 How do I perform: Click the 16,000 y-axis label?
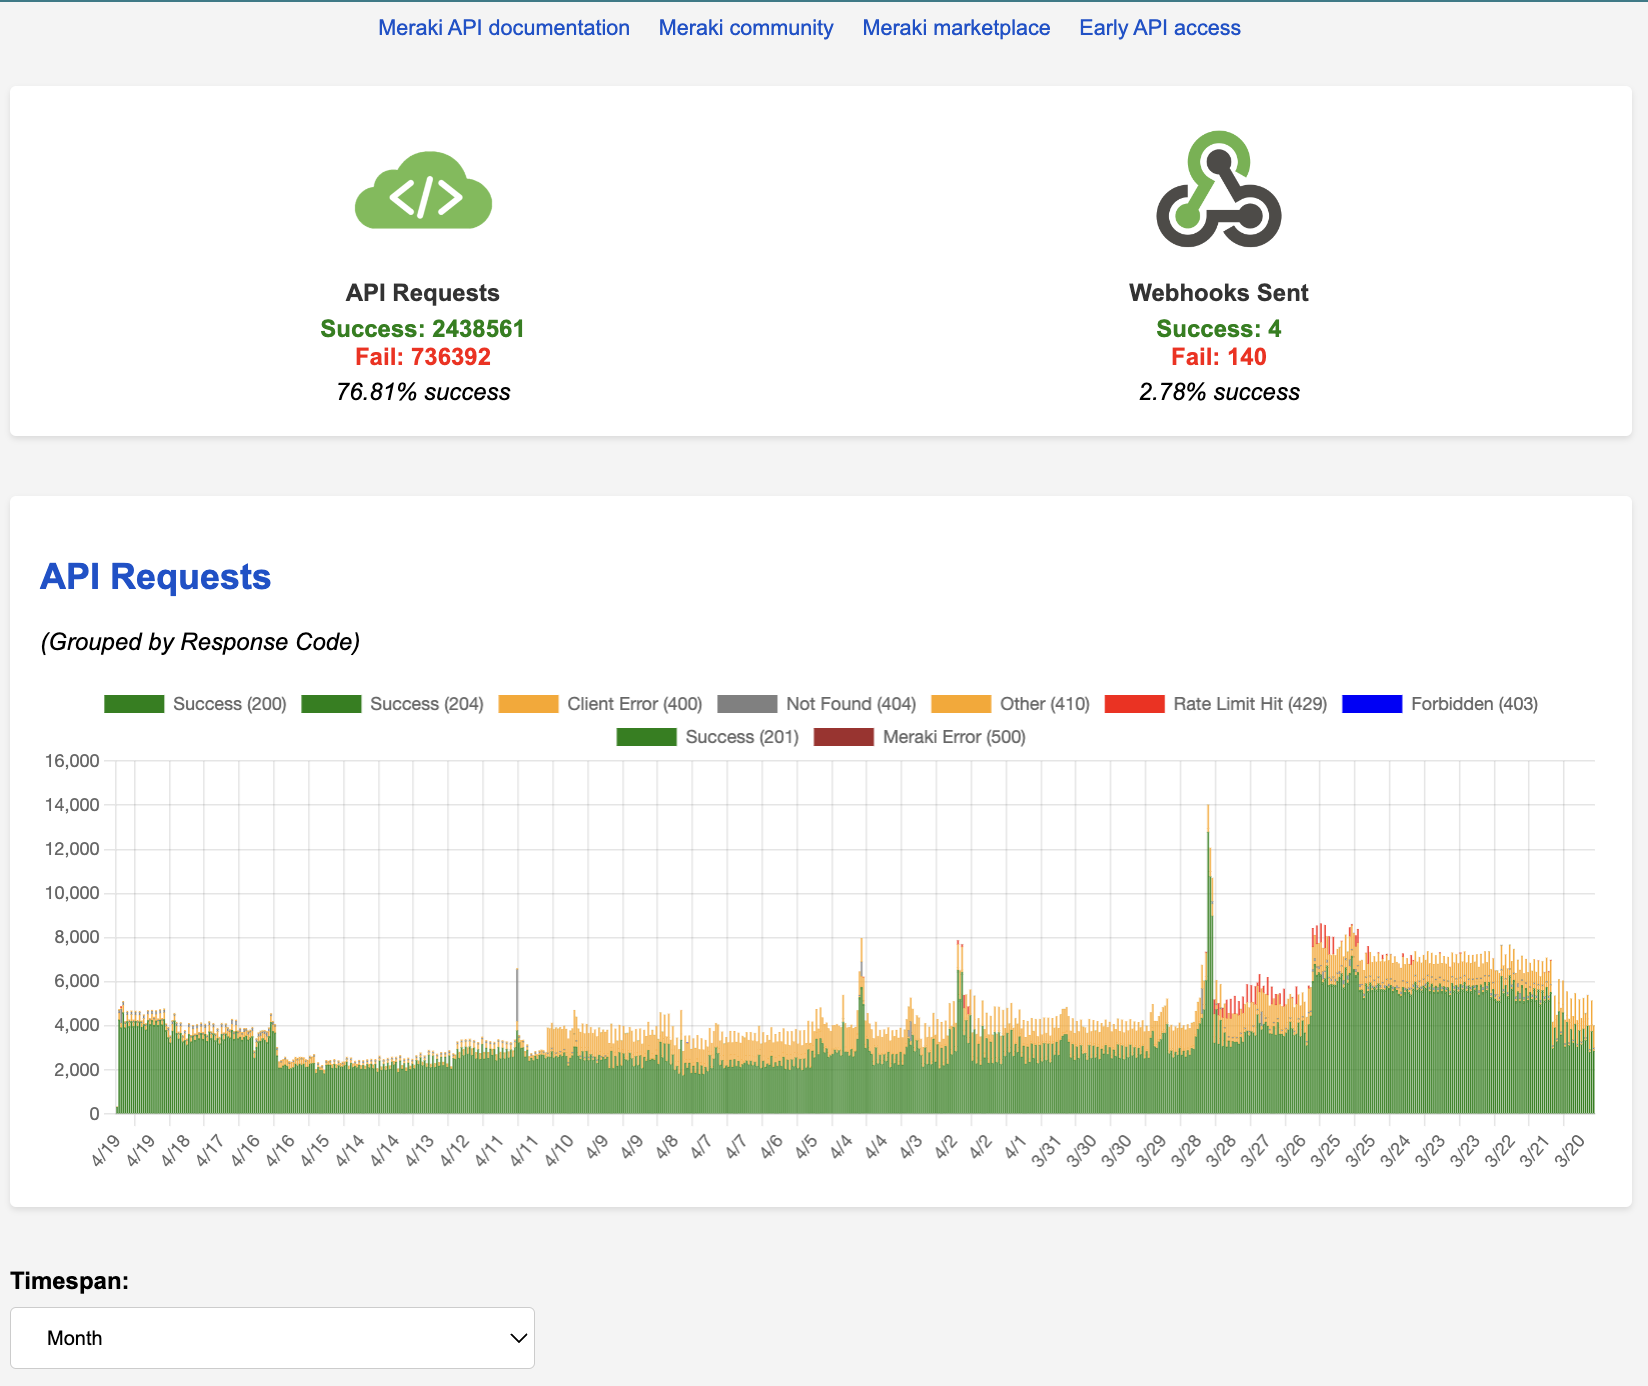(72, 761)
